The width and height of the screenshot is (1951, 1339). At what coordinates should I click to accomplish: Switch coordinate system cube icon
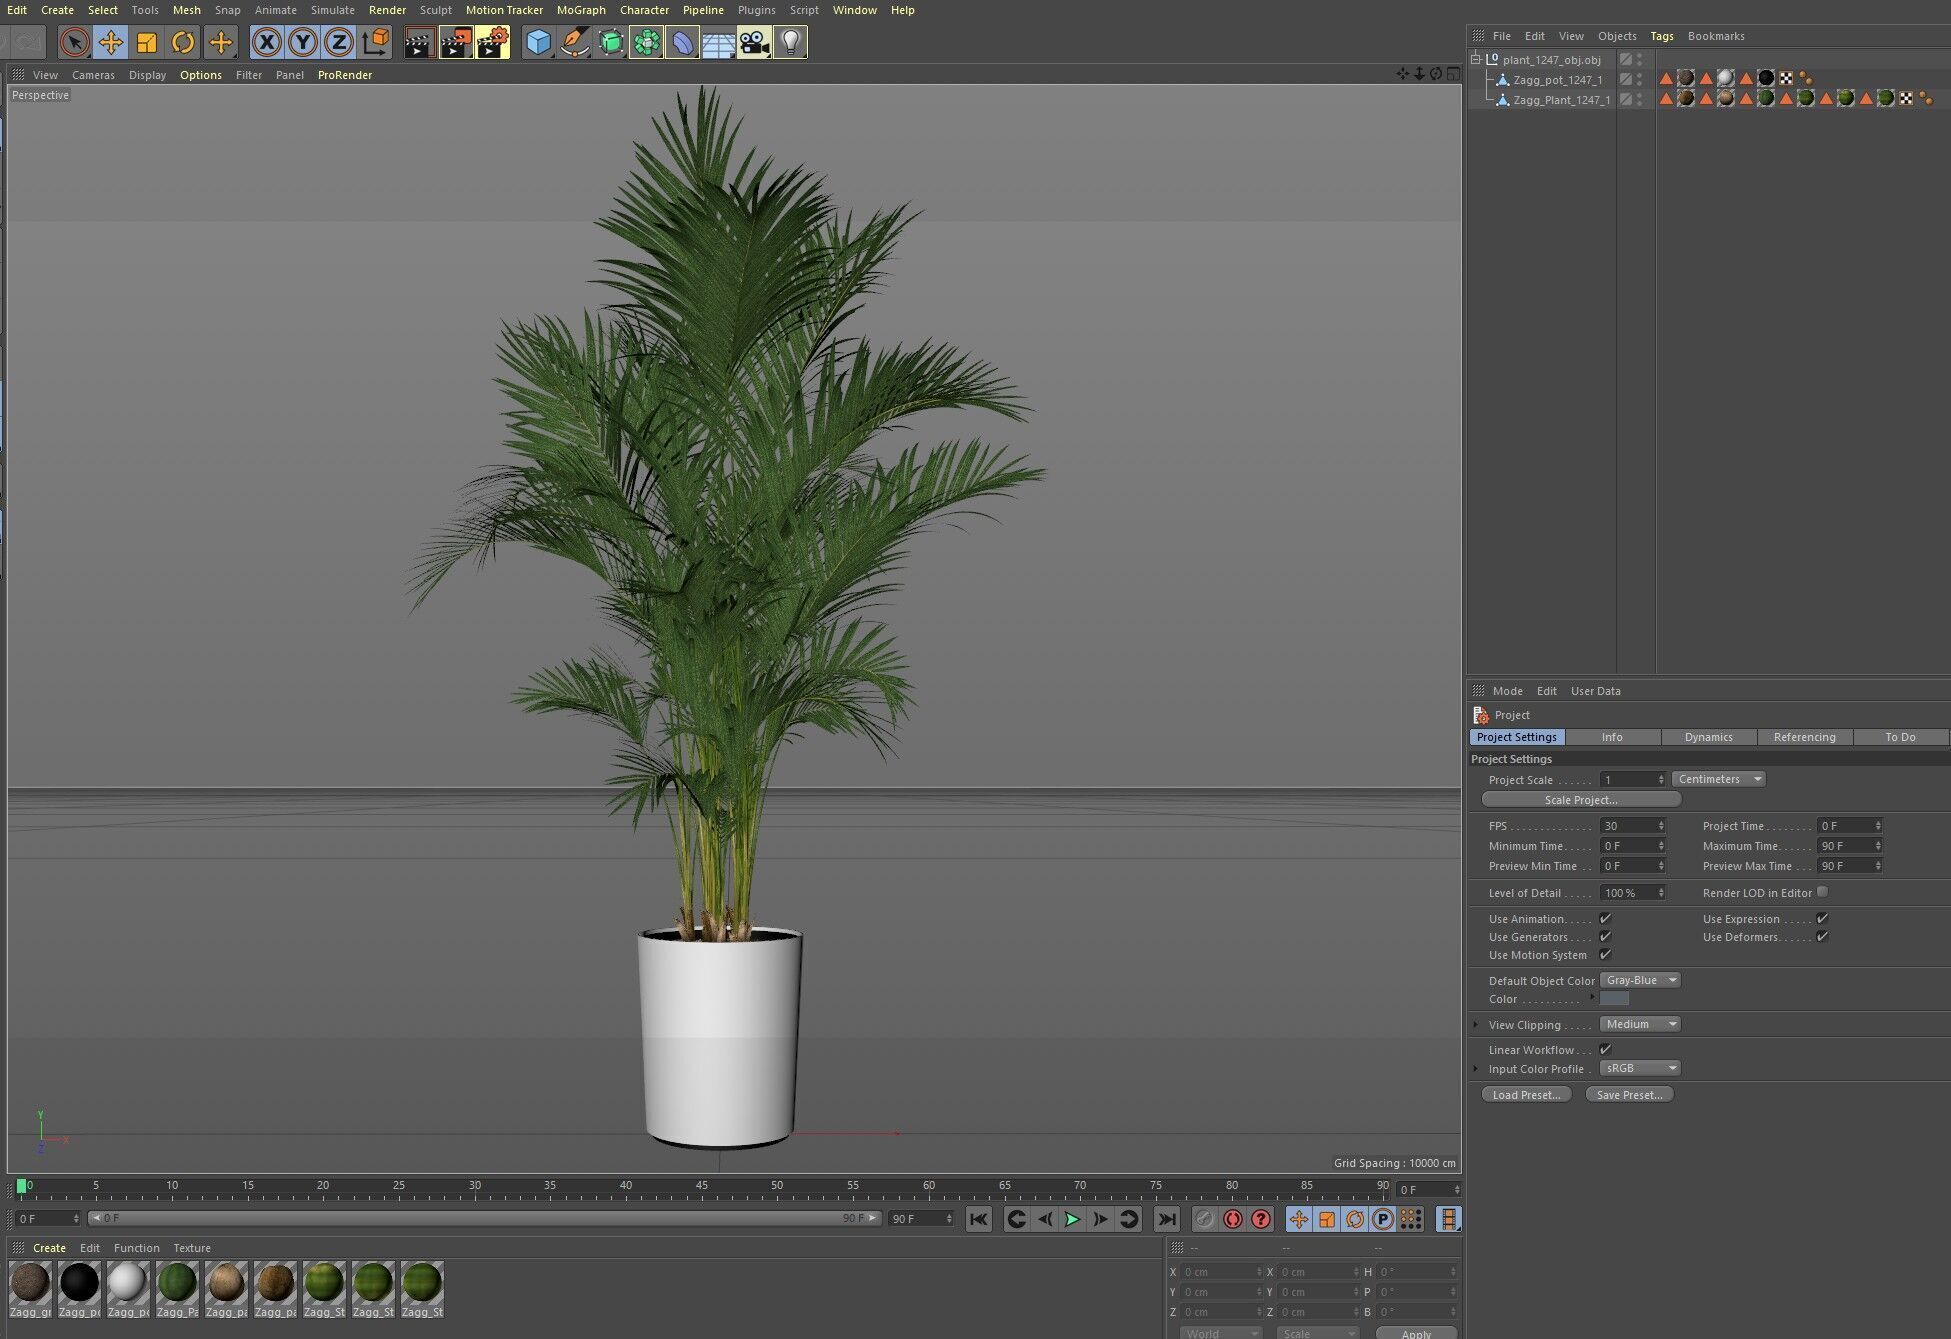[376, 42]
